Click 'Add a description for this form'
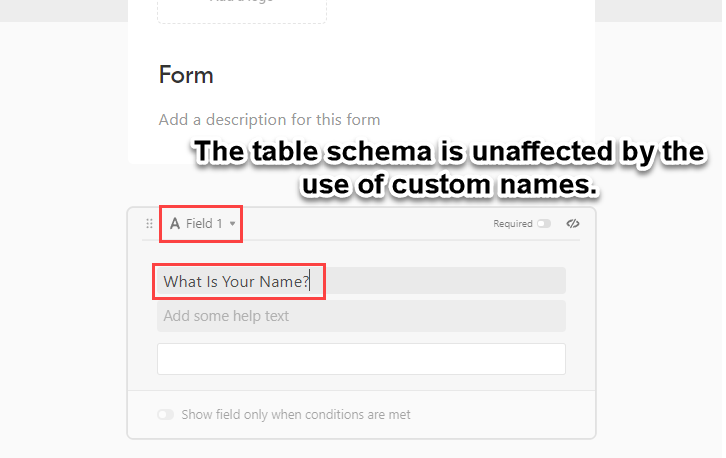The height and width of the screenshot is (458, 726). [x=269, y=119]
